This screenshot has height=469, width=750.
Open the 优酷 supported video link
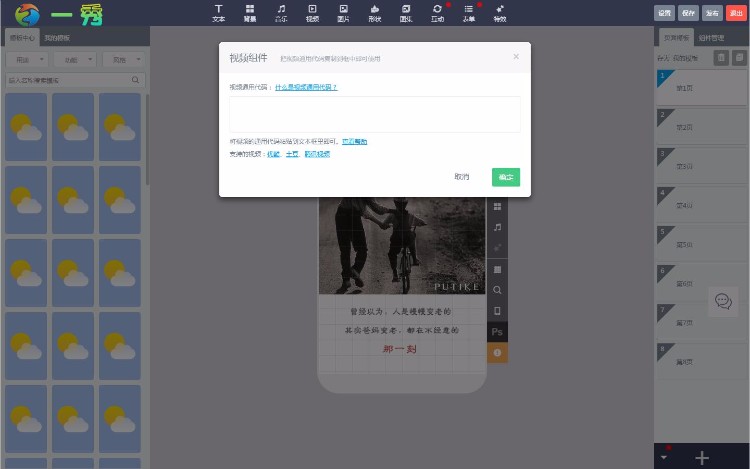[x=273, y=154]
